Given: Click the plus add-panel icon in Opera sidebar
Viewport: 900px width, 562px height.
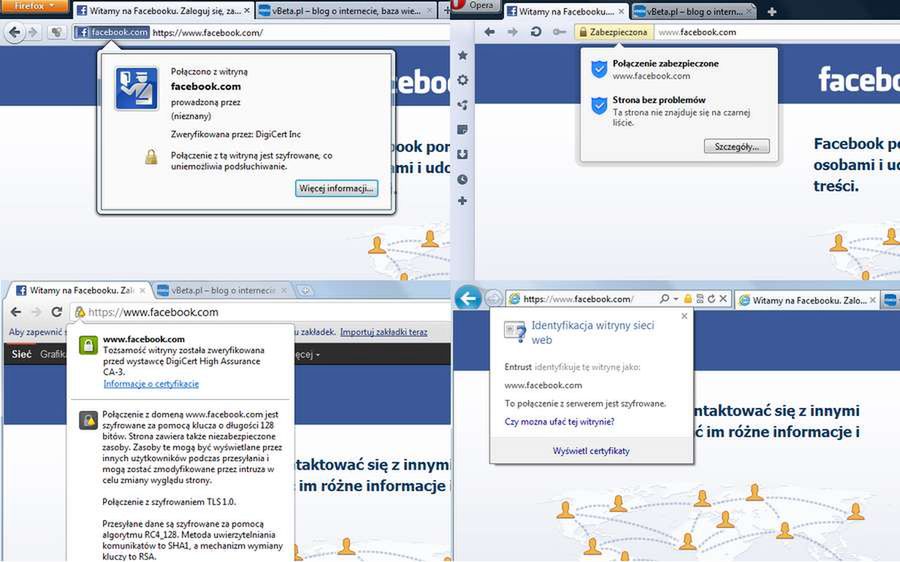Looking at the screenshot, I should click(x=463, y=201).
